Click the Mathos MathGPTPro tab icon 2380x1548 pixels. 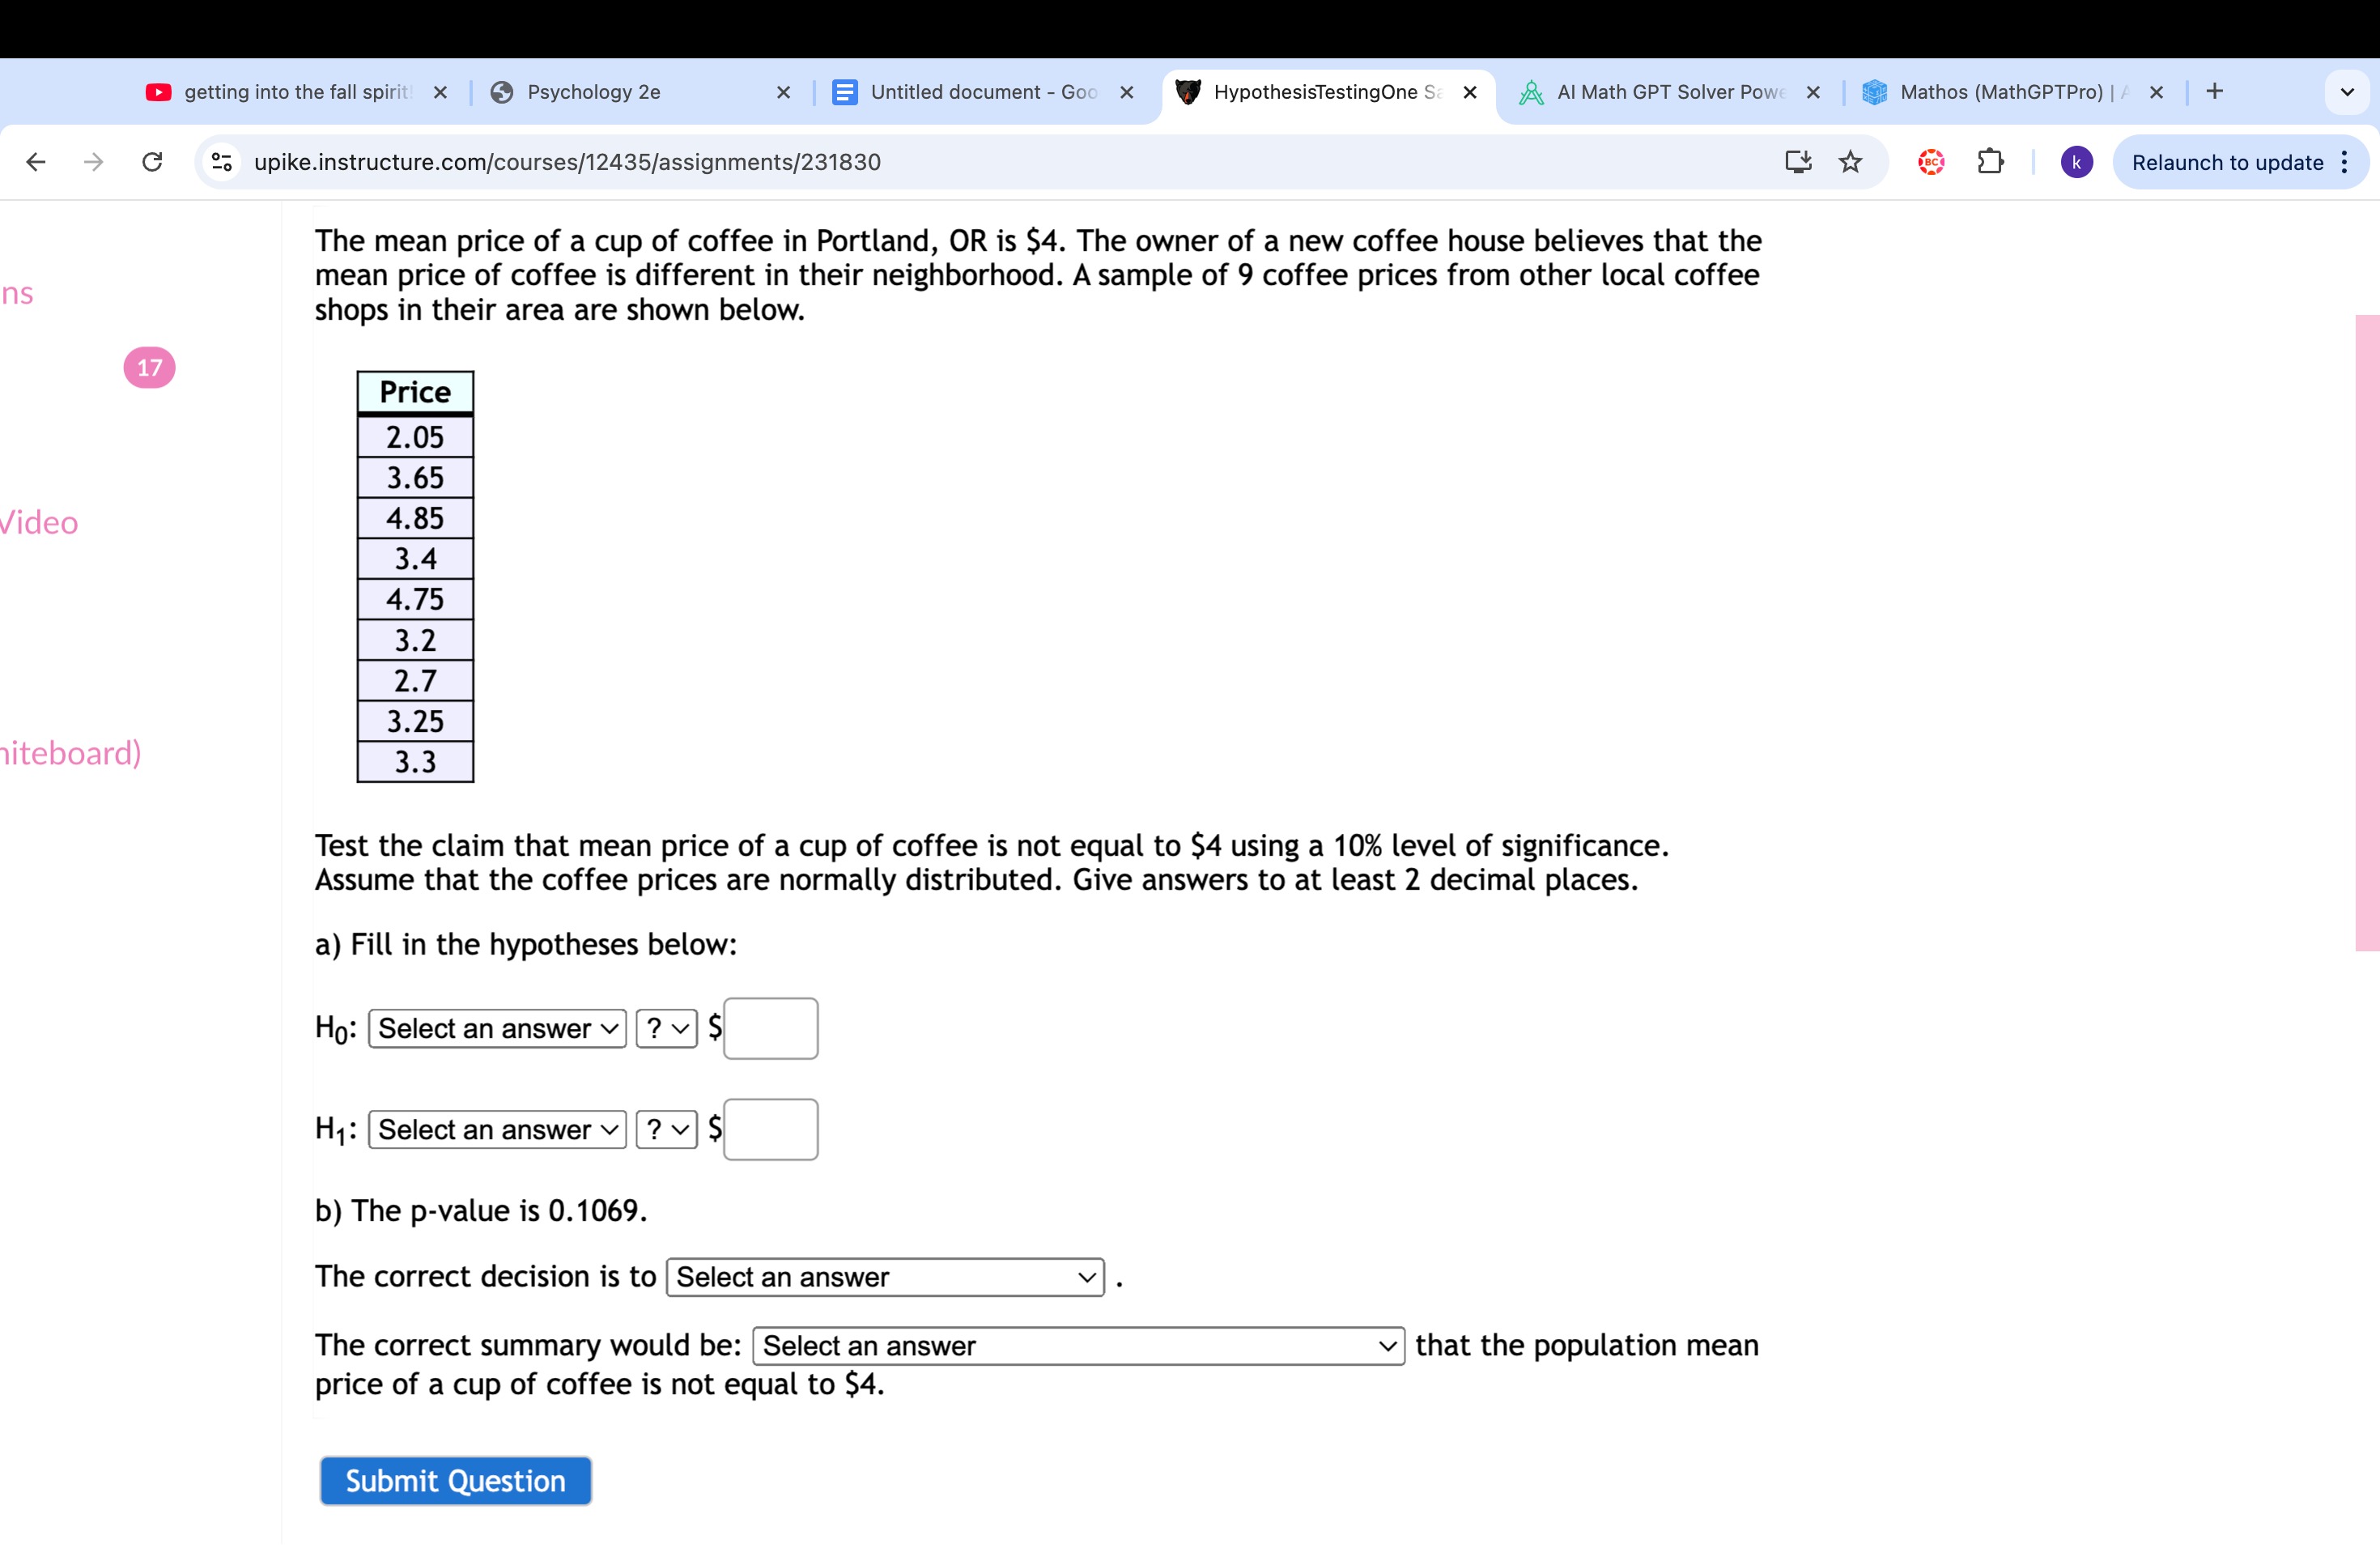[1875, 90]
